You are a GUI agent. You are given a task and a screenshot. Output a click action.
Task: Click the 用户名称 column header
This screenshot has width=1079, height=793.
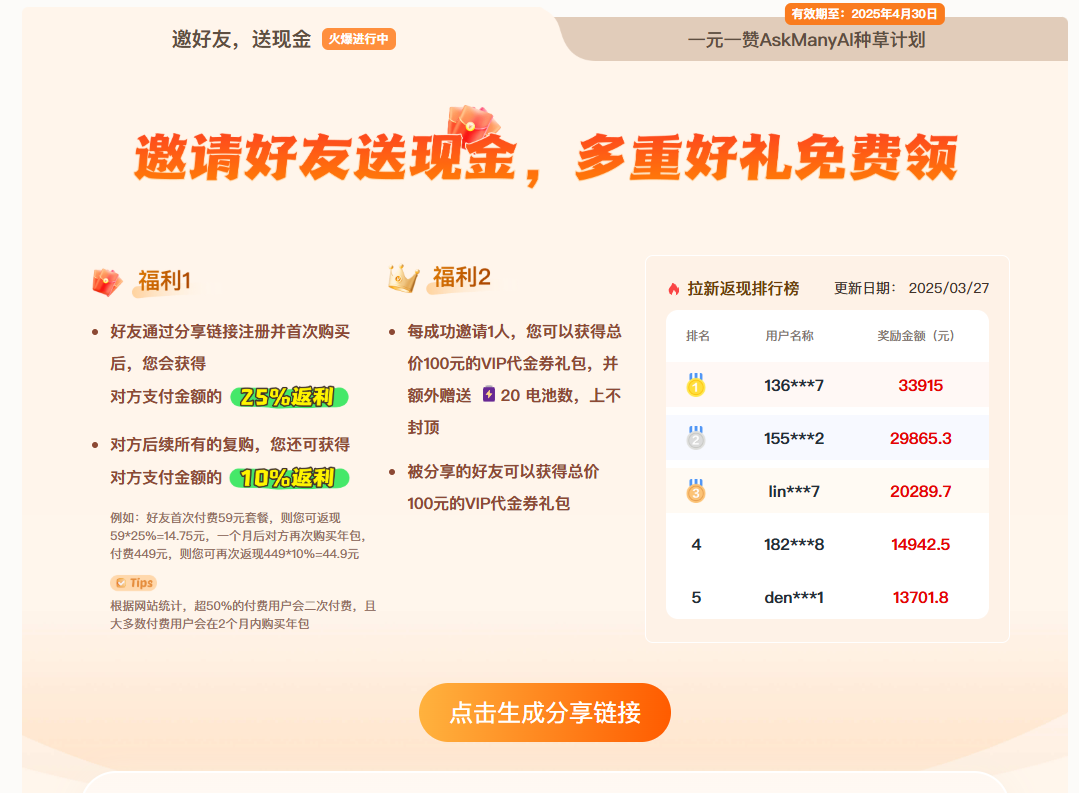point(789,336)
